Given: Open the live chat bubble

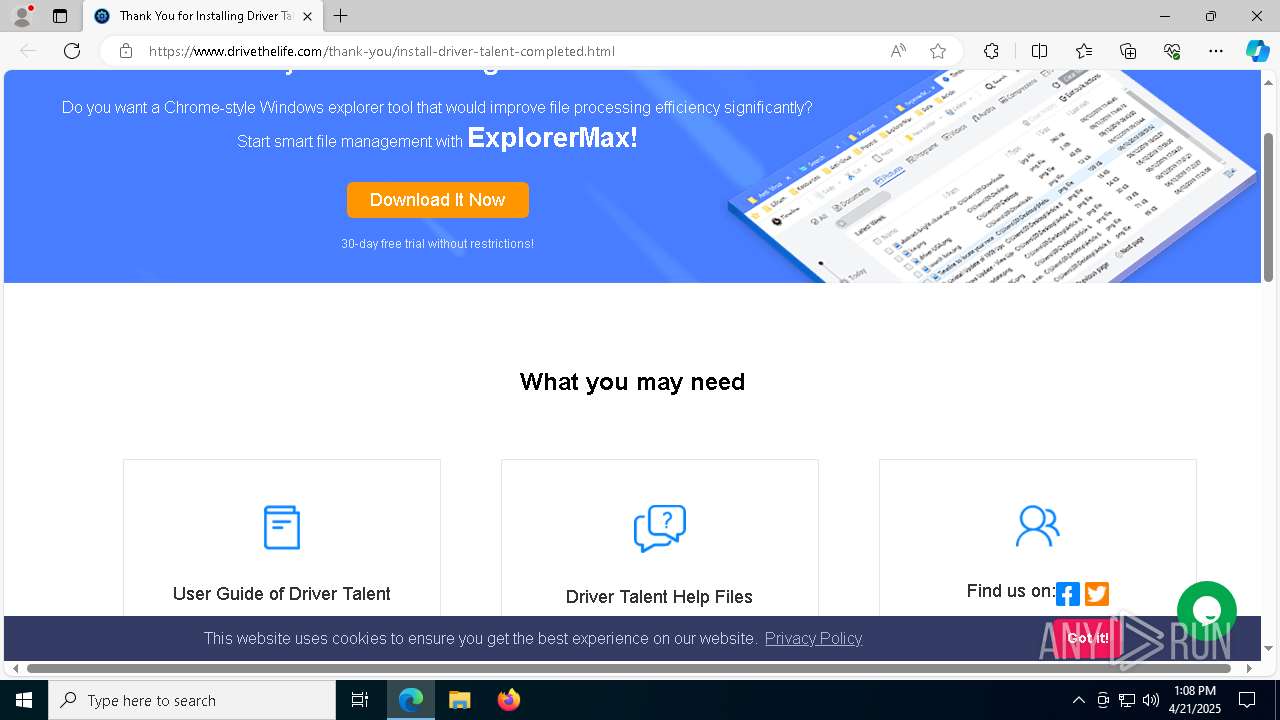Looking at the screenshot, I should pyautogui.click(x=1207, y=611).
